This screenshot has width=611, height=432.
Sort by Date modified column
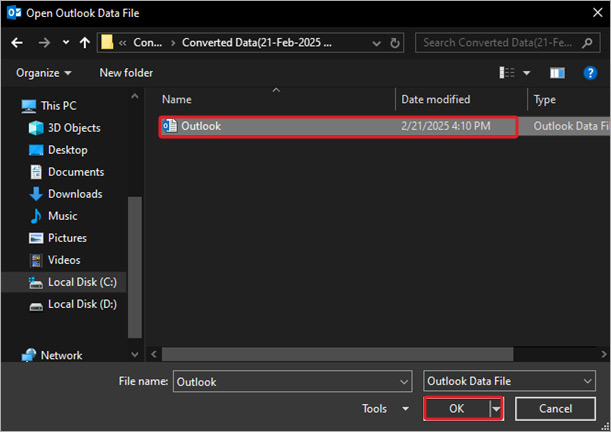pyautogui.click(x=435, y=100)
